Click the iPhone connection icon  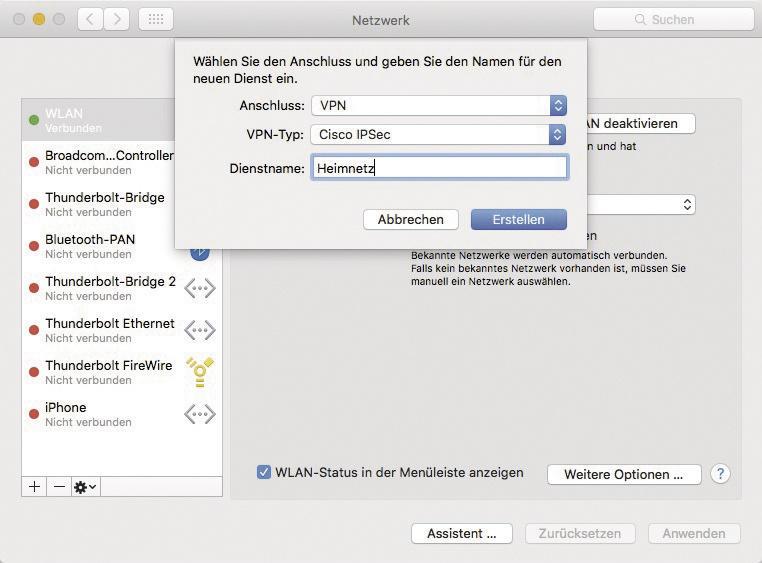200,414
